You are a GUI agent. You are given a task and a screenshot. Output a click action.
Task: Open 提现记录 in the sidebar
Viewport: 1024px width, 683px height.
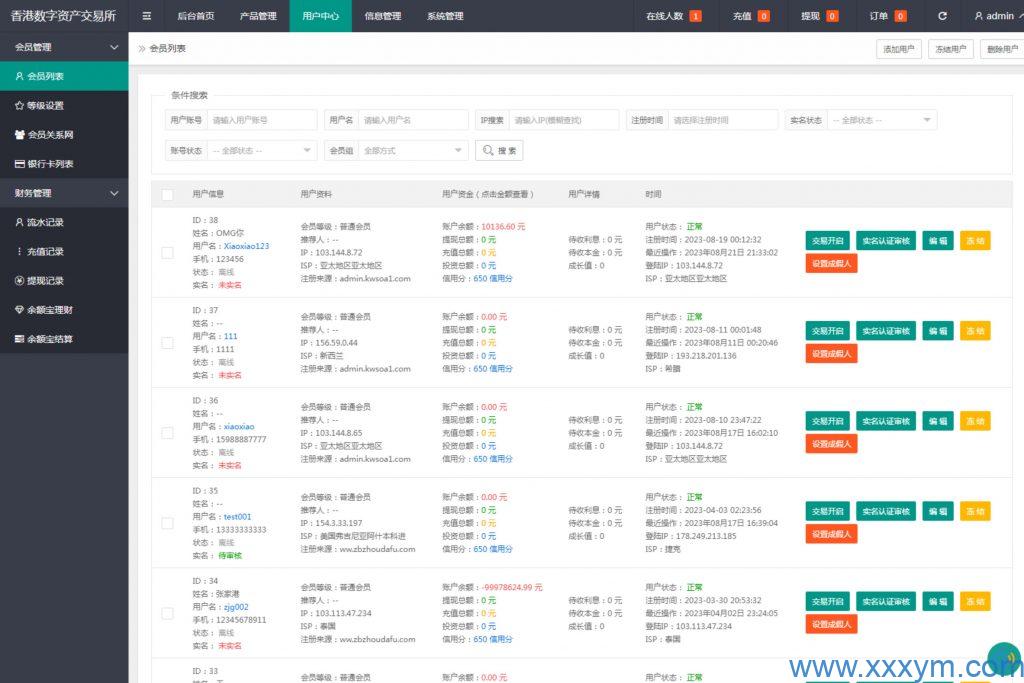pos(45,281)
